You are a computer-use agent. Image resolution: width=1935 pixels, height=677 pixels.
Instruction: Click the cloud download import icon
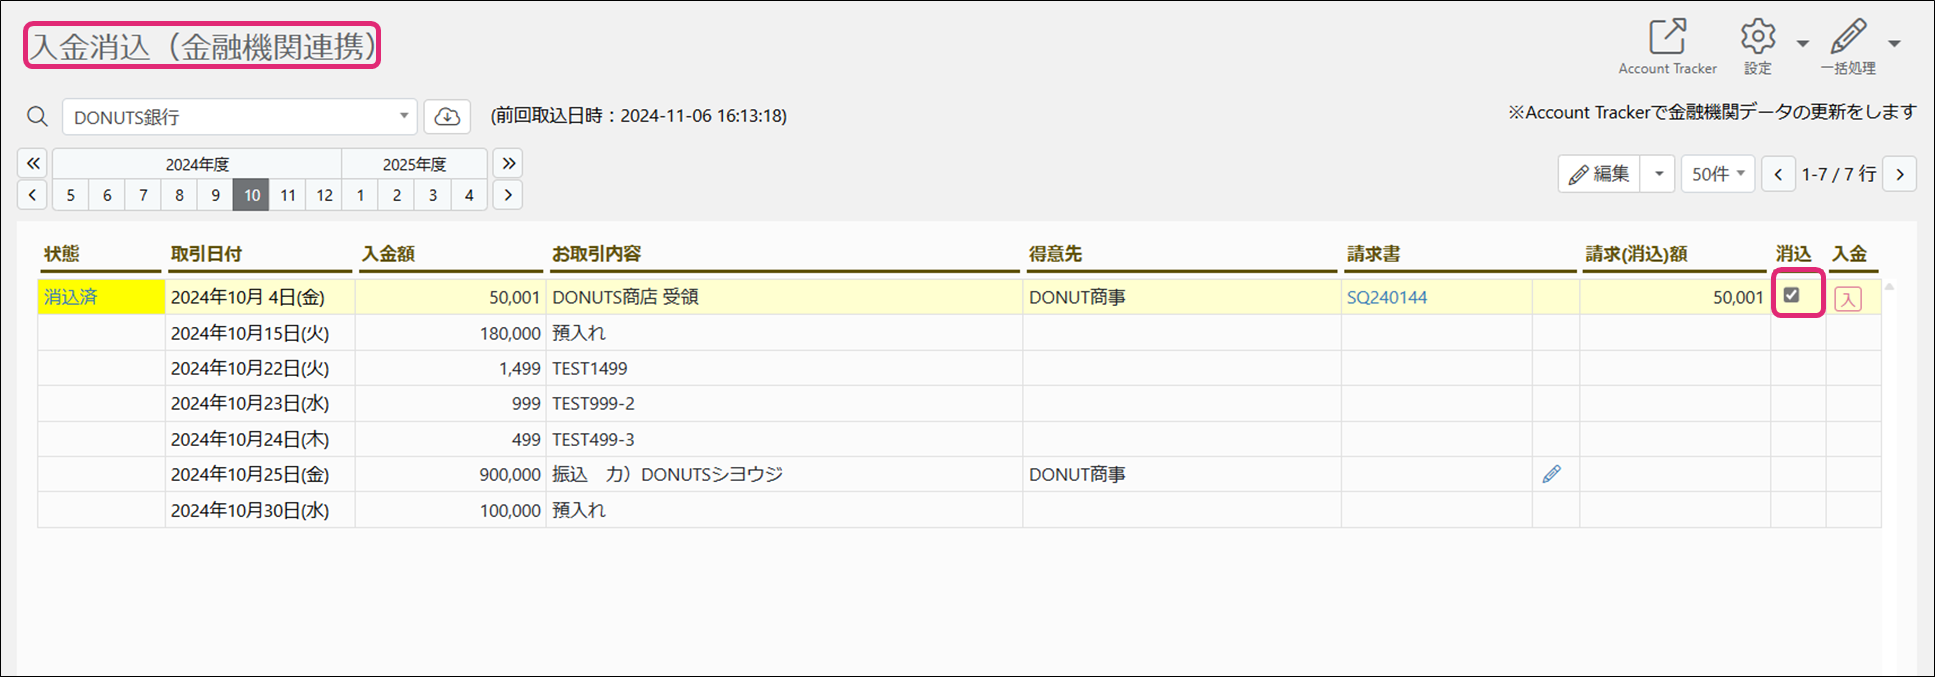click(447, 117)
